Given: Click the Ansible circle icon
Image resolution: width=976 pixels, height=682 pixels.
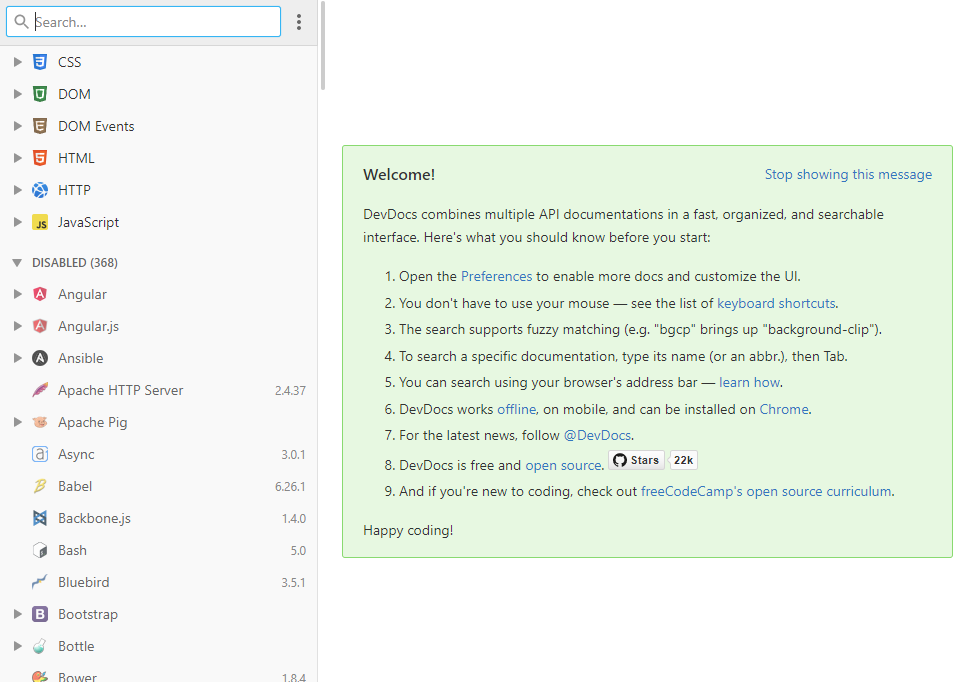Looking at the screenshot, I should tap(40, 358).
